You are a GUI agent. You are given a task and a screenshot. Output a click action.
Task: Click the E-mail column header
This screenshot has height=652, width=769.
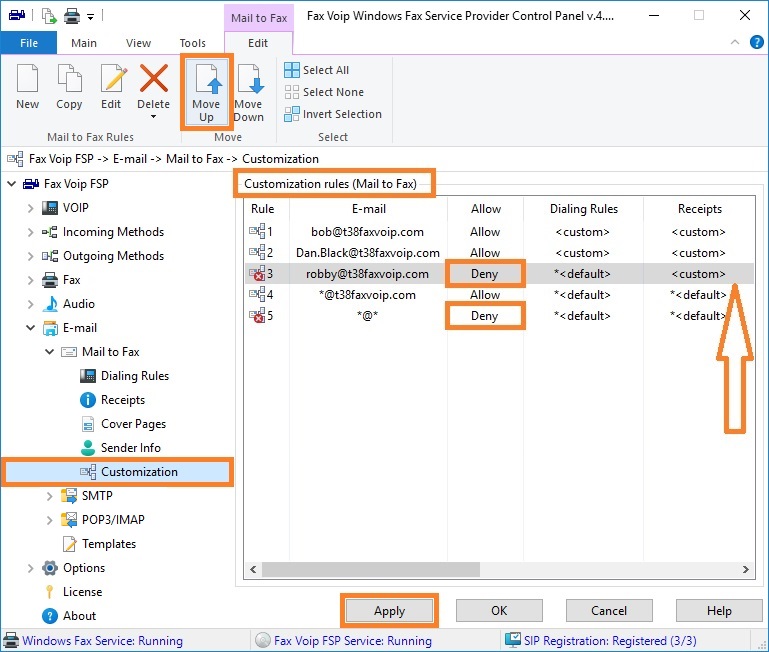click(368, 209)
